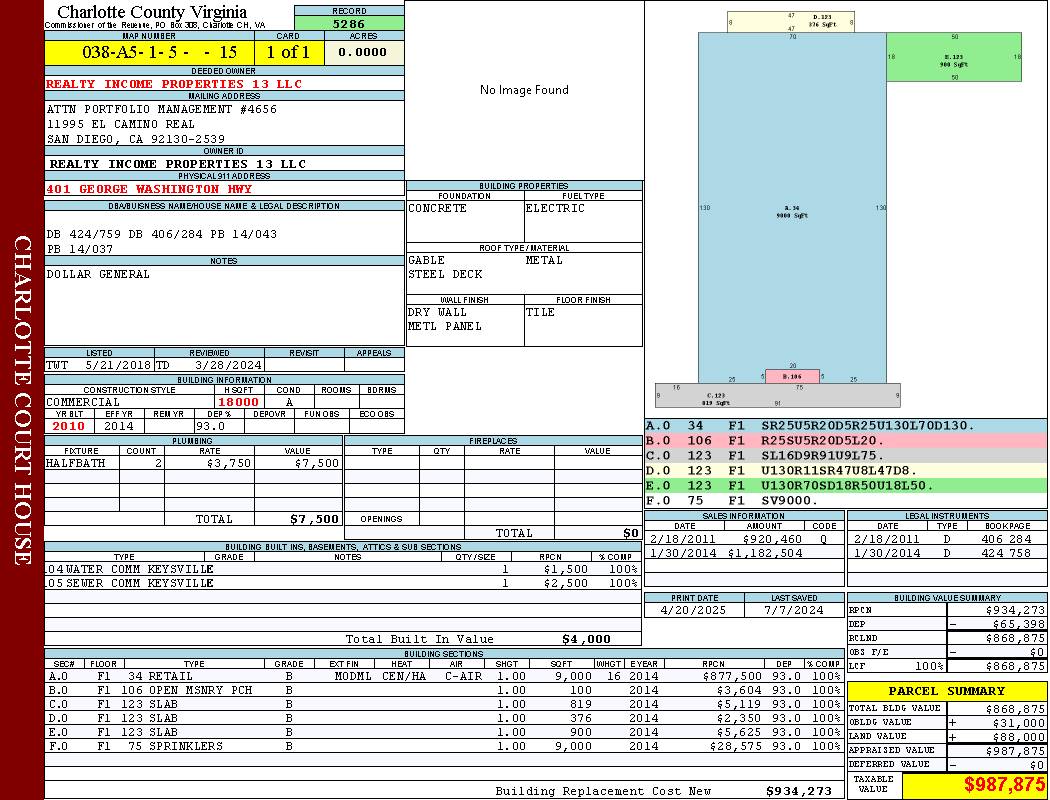1050x800 pixels.
Task: Click last saved date 7/7/2024
Action: tap(794, 611)
